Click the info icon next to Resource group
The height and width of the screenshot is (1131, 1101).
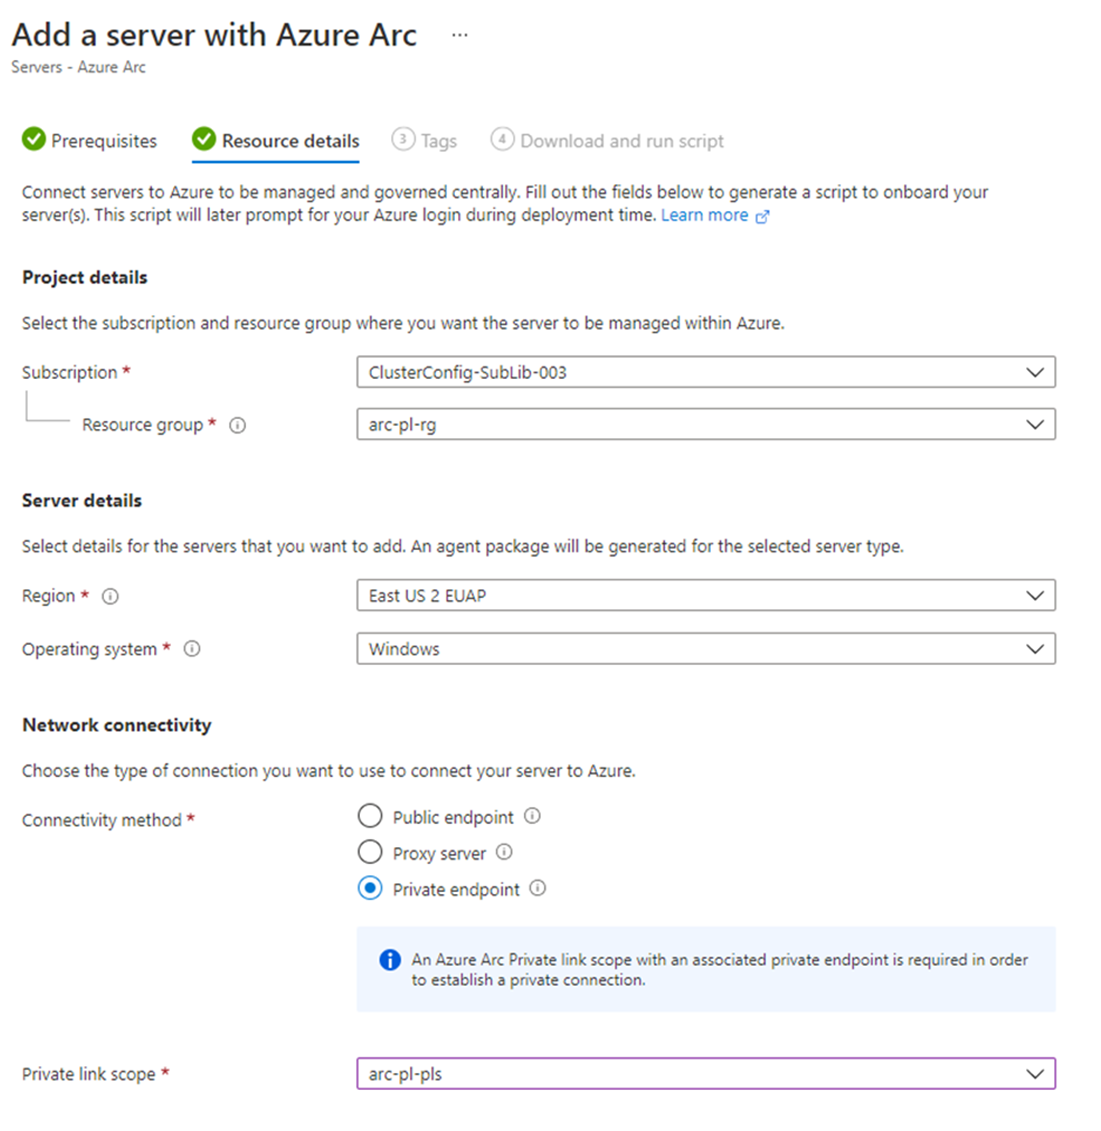[x=237, y=425]
